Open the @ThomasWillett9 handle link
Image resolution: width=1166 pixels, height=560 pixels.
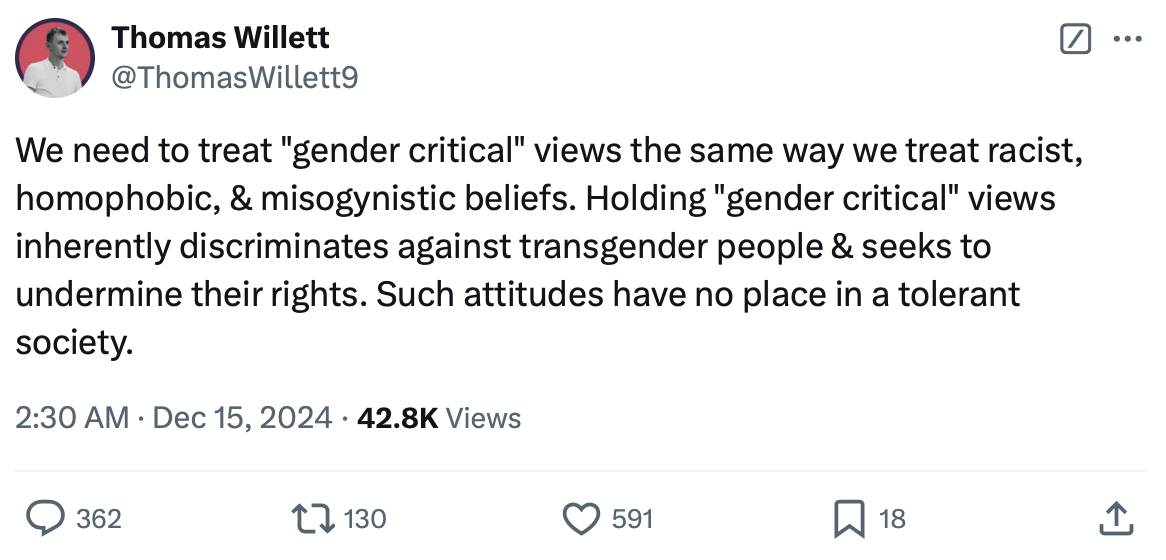point(234,76)
